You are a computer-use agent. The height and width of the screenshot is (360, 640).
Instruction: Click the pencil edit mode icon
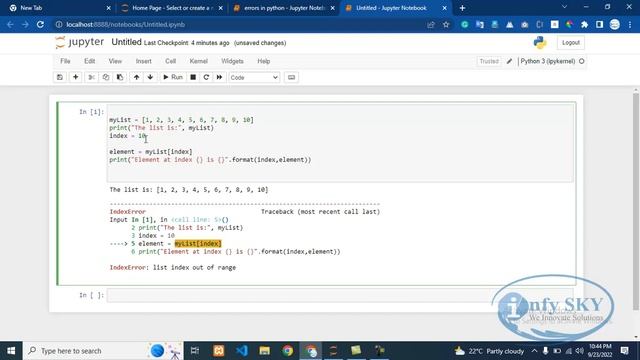pyautogui.click(x=509, y=61)
